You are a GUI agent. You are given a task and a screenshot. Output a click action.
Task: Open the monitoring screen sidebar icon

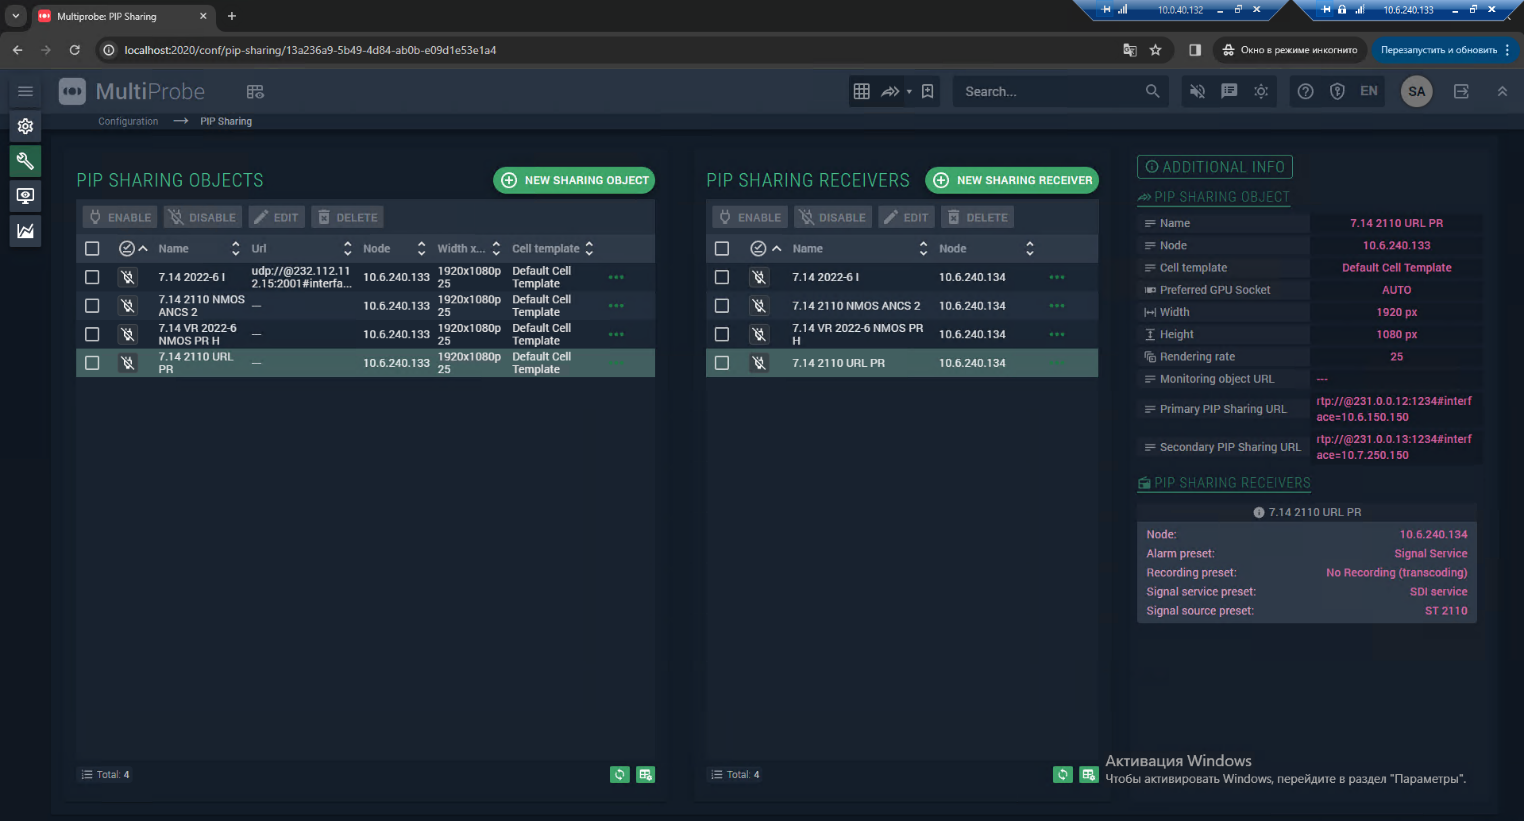click(25, 196)
